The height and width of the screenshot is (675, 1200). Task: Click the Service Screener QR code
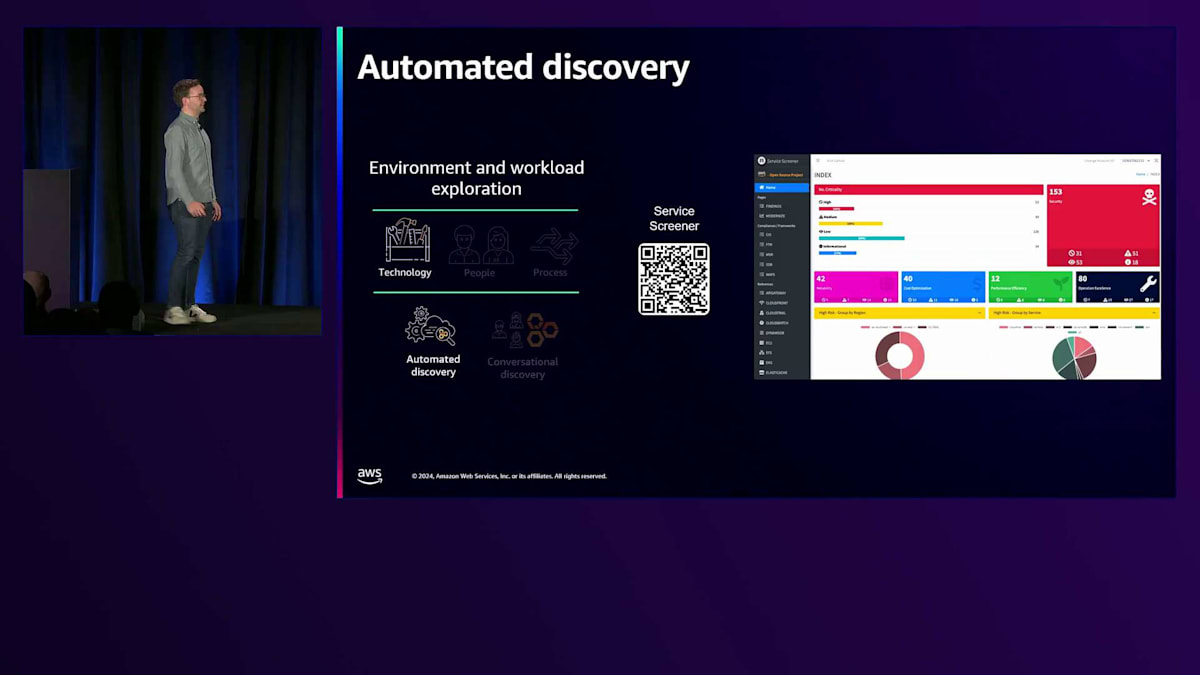(674, 279)
